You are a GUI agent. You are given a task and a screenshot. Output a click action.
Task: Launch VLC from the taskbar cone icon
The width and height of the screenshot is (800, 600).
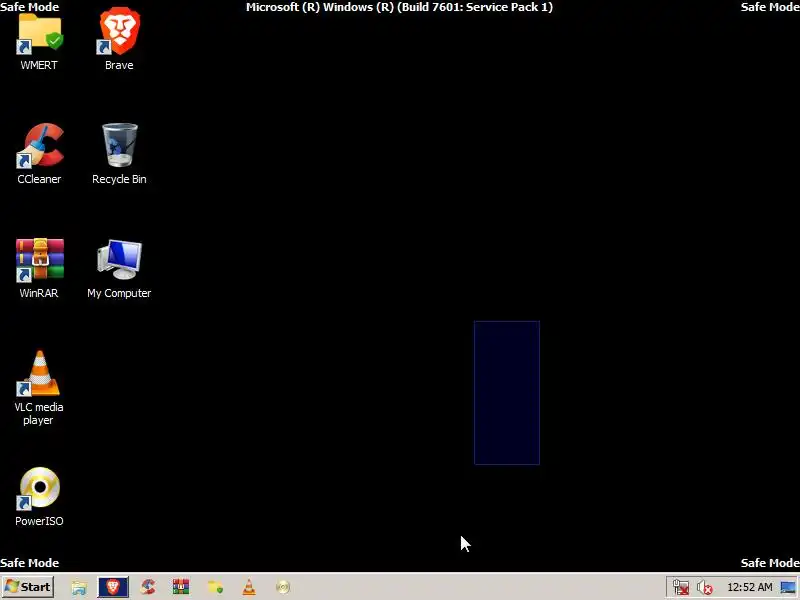click(x=249, y=587)
